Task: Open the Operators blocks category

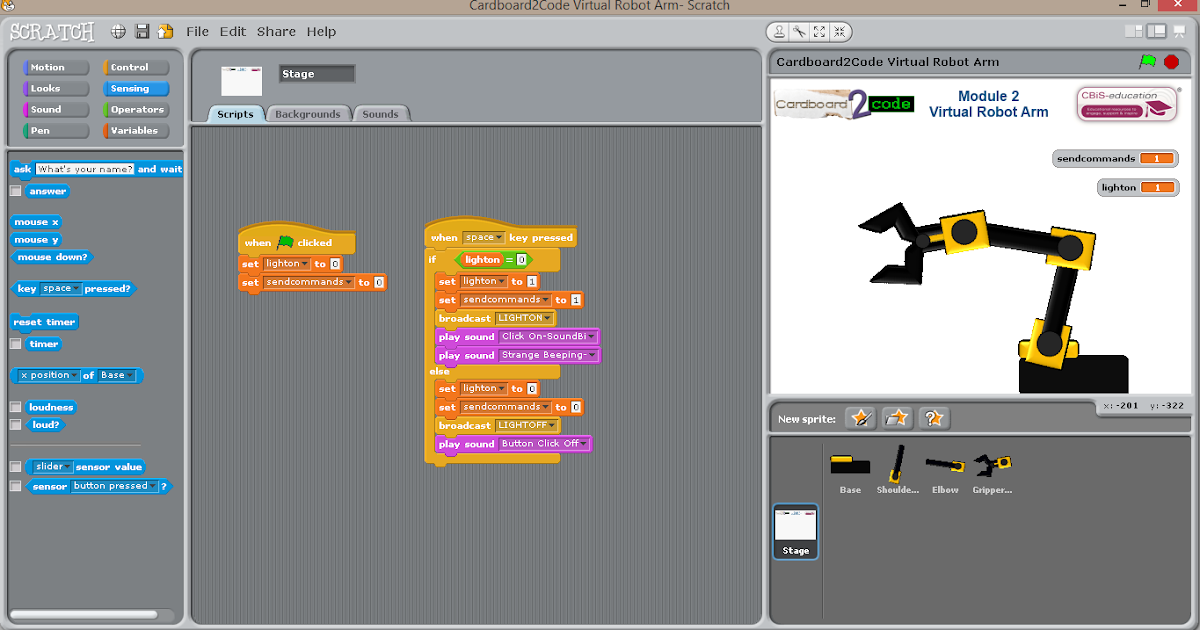Action: tap(135, 110)
